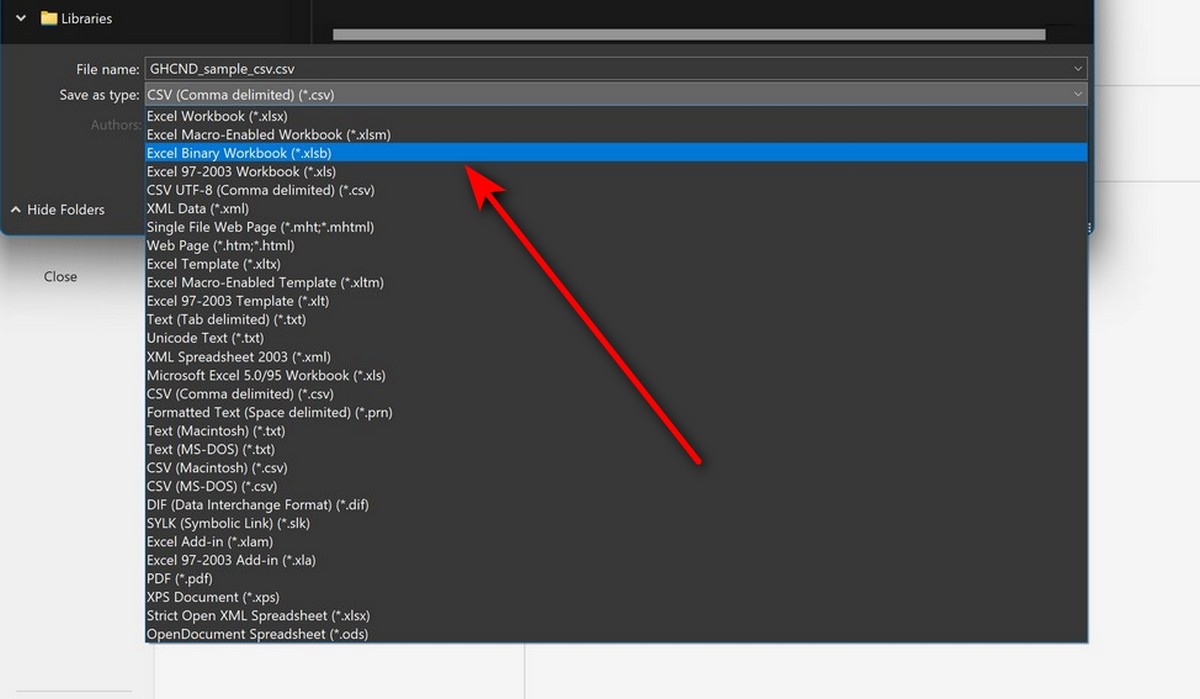Pick CSV (MS-DOS) (*.csv) format
Image resolution: width=1200 pixels, height=699 pixels.
click(616, 486)
